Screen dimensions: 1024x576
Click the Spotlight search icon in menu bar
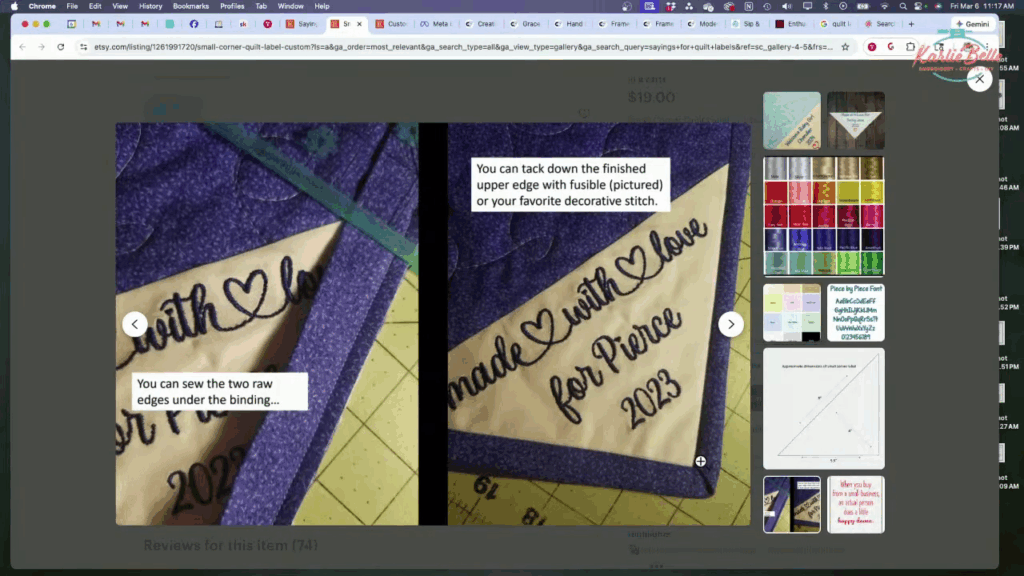pos(903,6)
